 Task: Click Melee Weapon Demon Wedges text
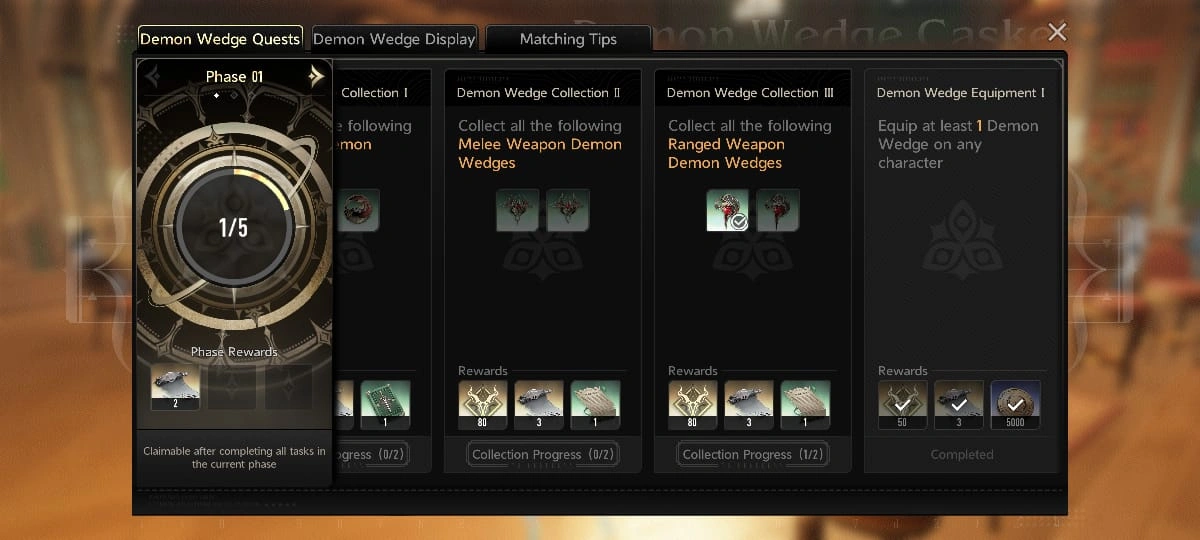tap(540, 154)
